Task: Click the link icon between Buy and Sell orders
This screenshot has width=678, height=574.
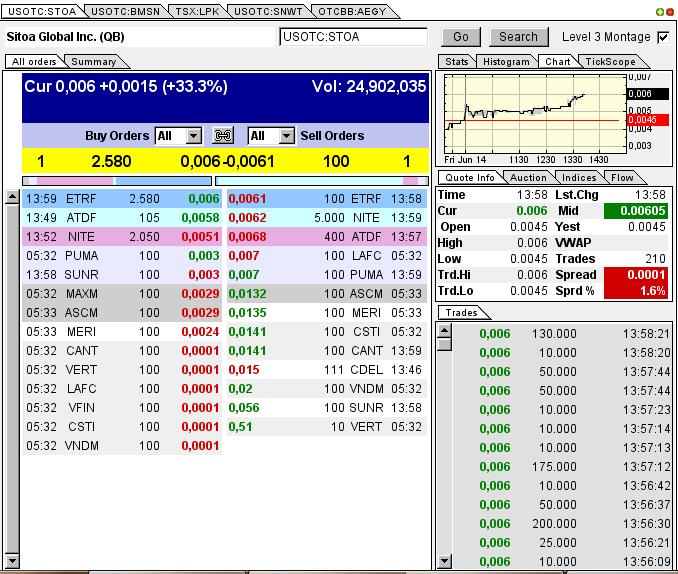Action: [x=223, y=136]
